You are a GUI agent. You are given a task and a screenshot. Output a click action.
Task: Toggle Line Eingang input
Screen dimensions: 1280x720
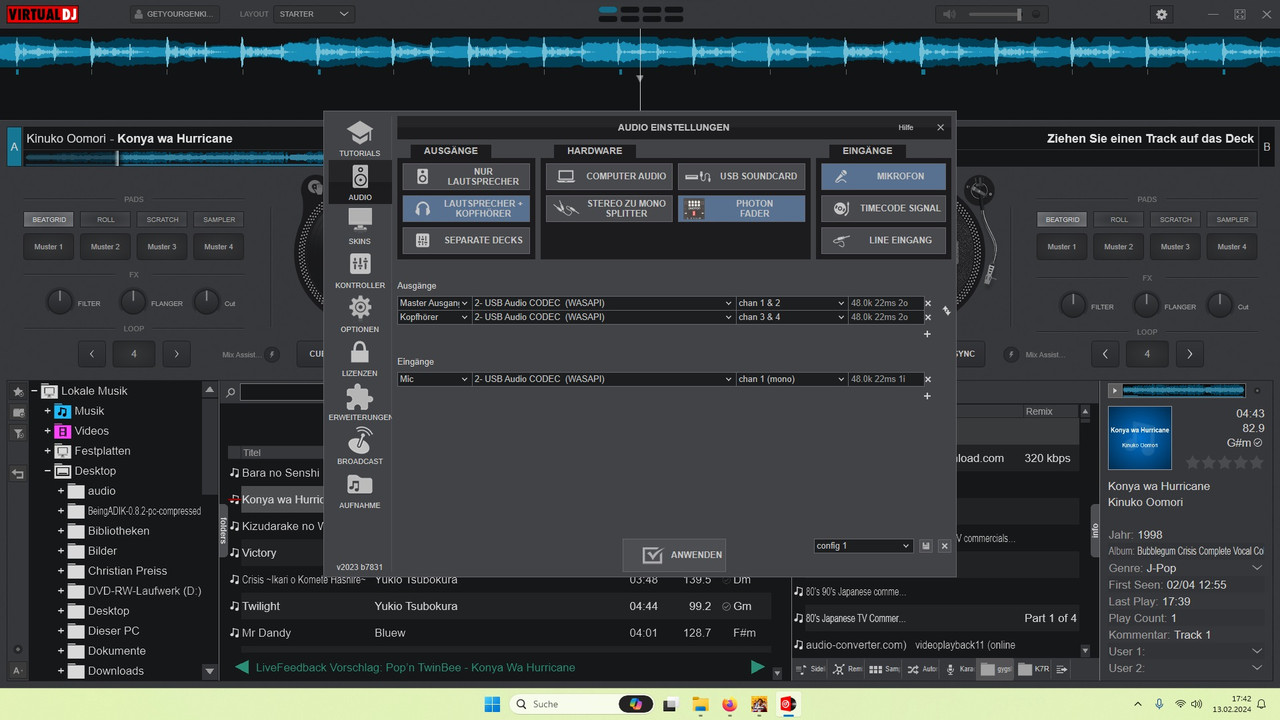click(883, 240)
